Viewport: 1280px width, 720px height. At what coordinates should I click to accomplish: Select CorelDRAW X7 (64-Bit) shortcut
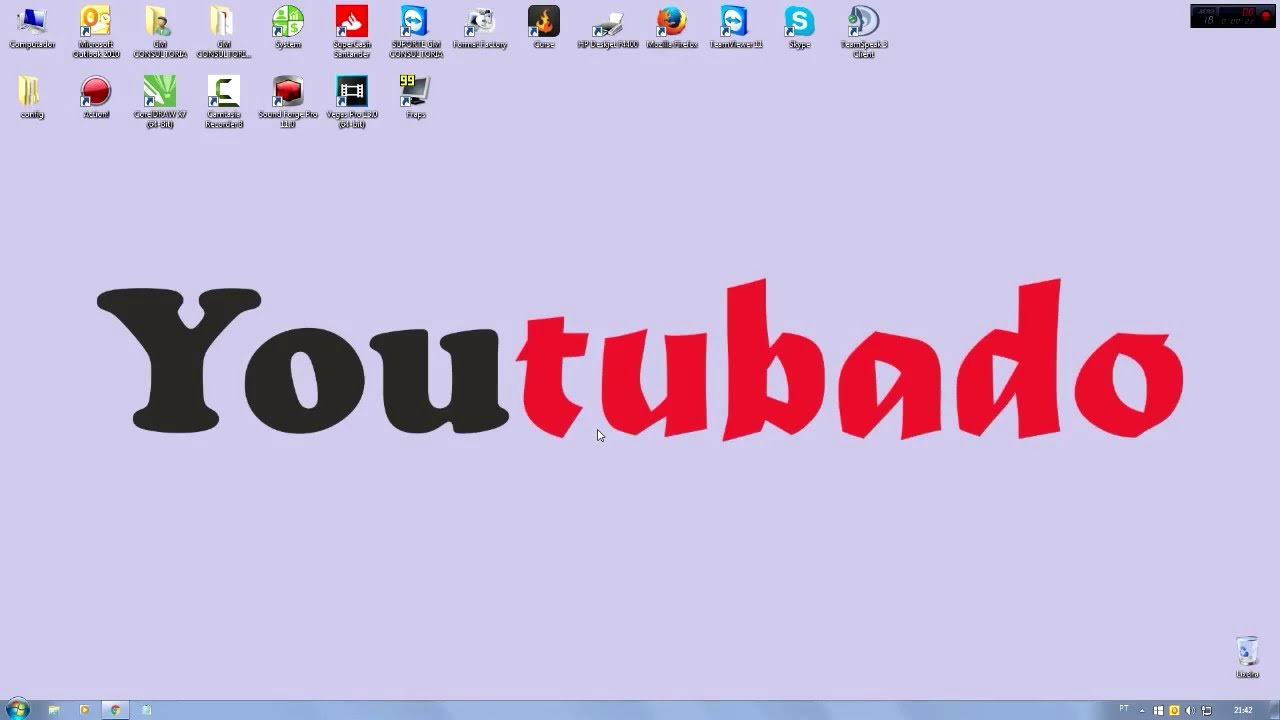[160, 102]
